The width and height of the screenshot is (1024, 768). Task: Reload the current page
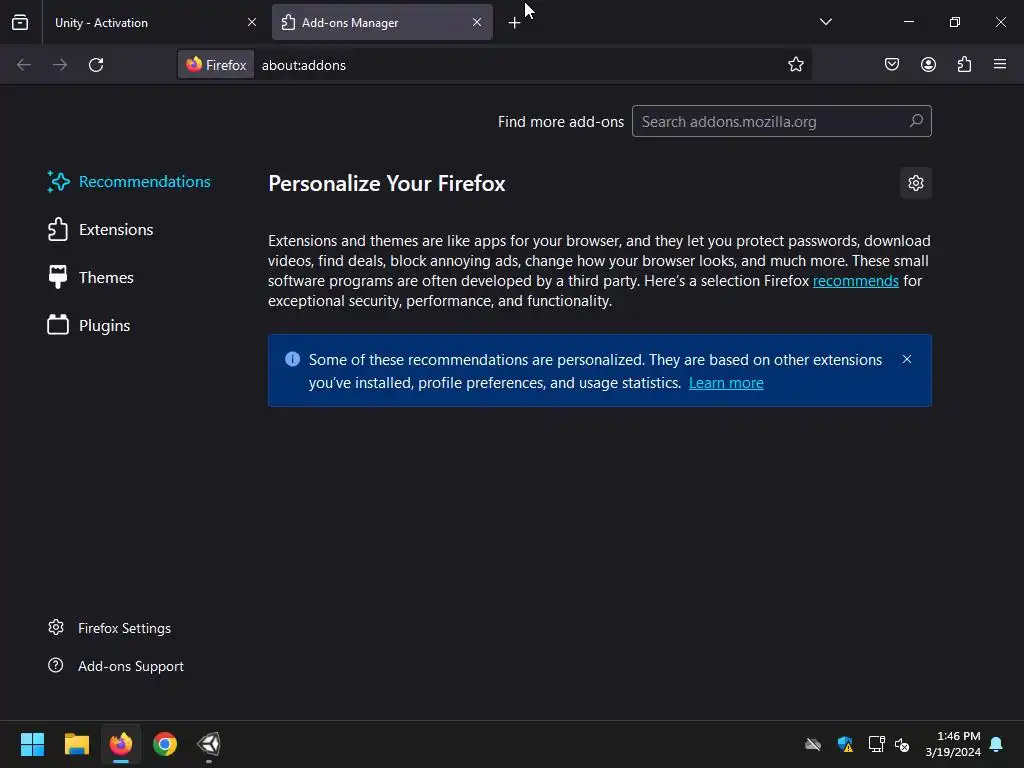click(x=96, y=65)
